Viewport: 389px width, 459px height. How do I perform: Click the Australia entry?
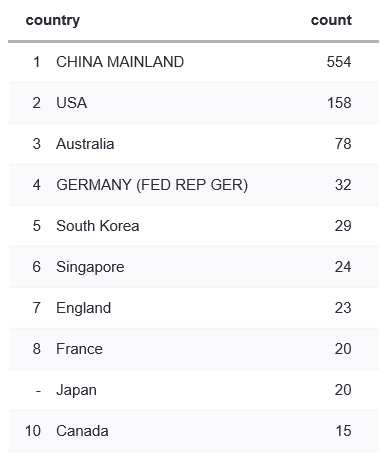(85, 144)
